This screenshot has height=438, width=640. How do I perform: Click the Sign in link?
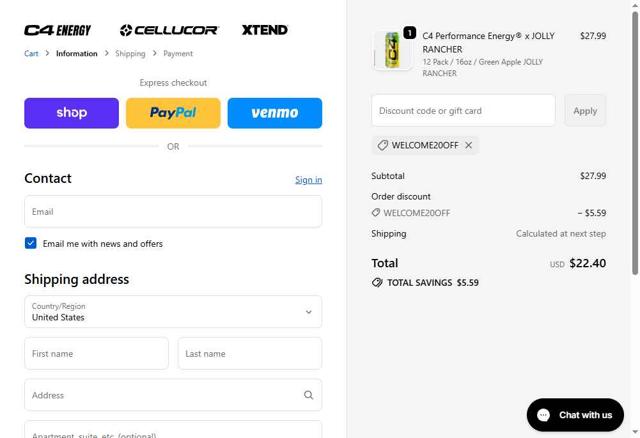308,180
